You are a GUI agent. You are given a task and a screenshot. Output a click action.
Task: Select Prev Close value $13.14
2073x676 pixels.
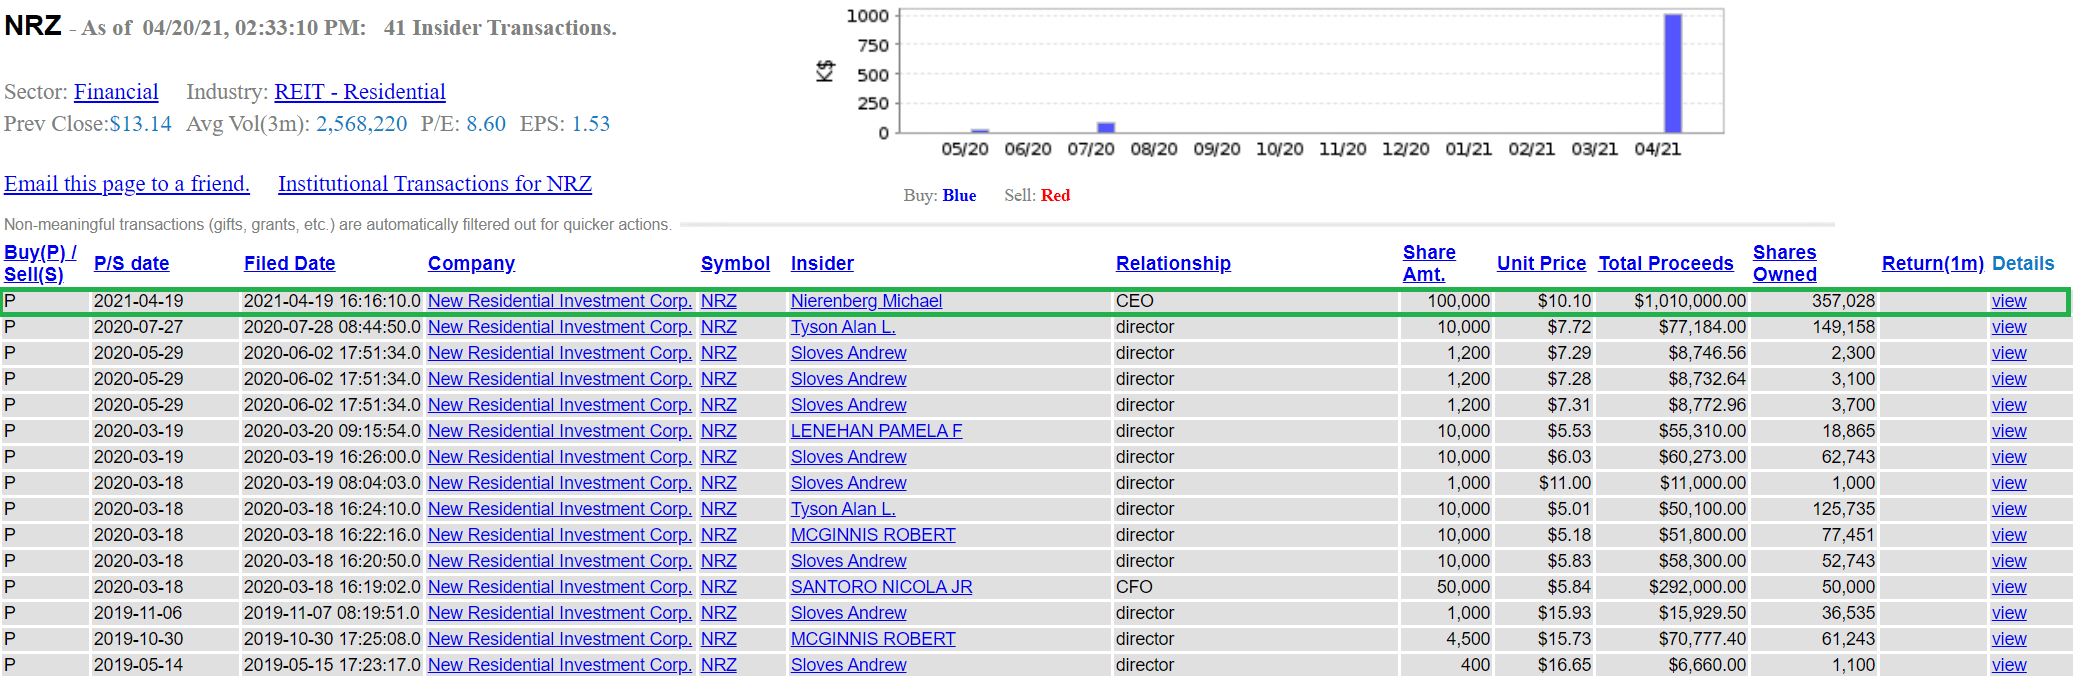pyautogui.click(x=140, y=124)
